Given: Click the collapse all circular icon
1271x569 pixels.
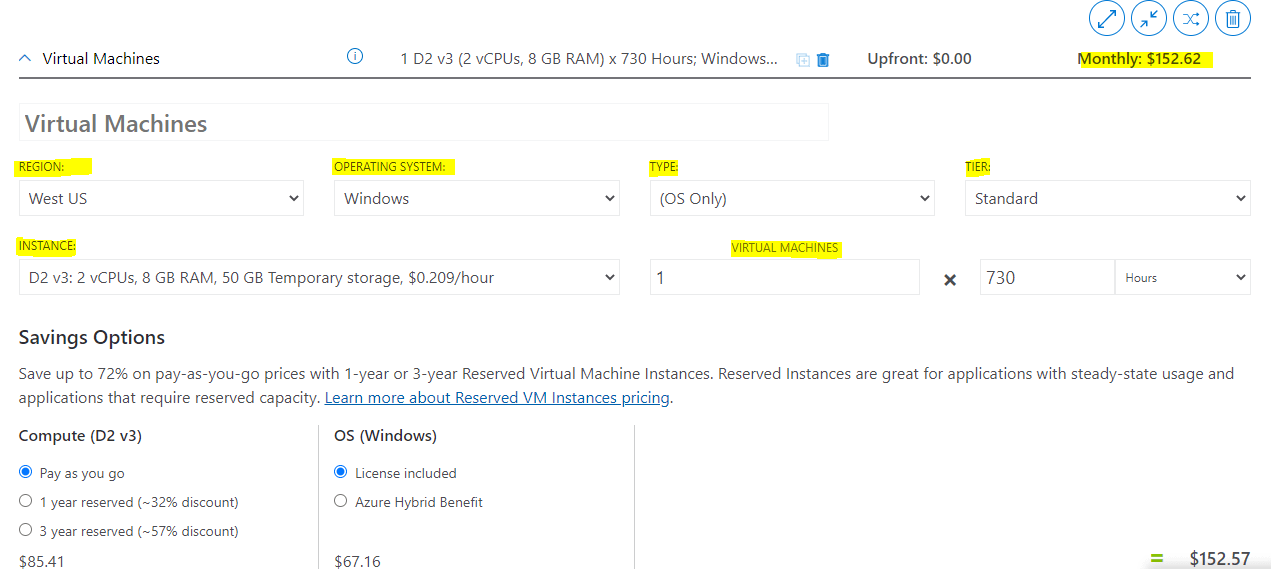Looking at the screenshot, I should tap(1149, 18).
